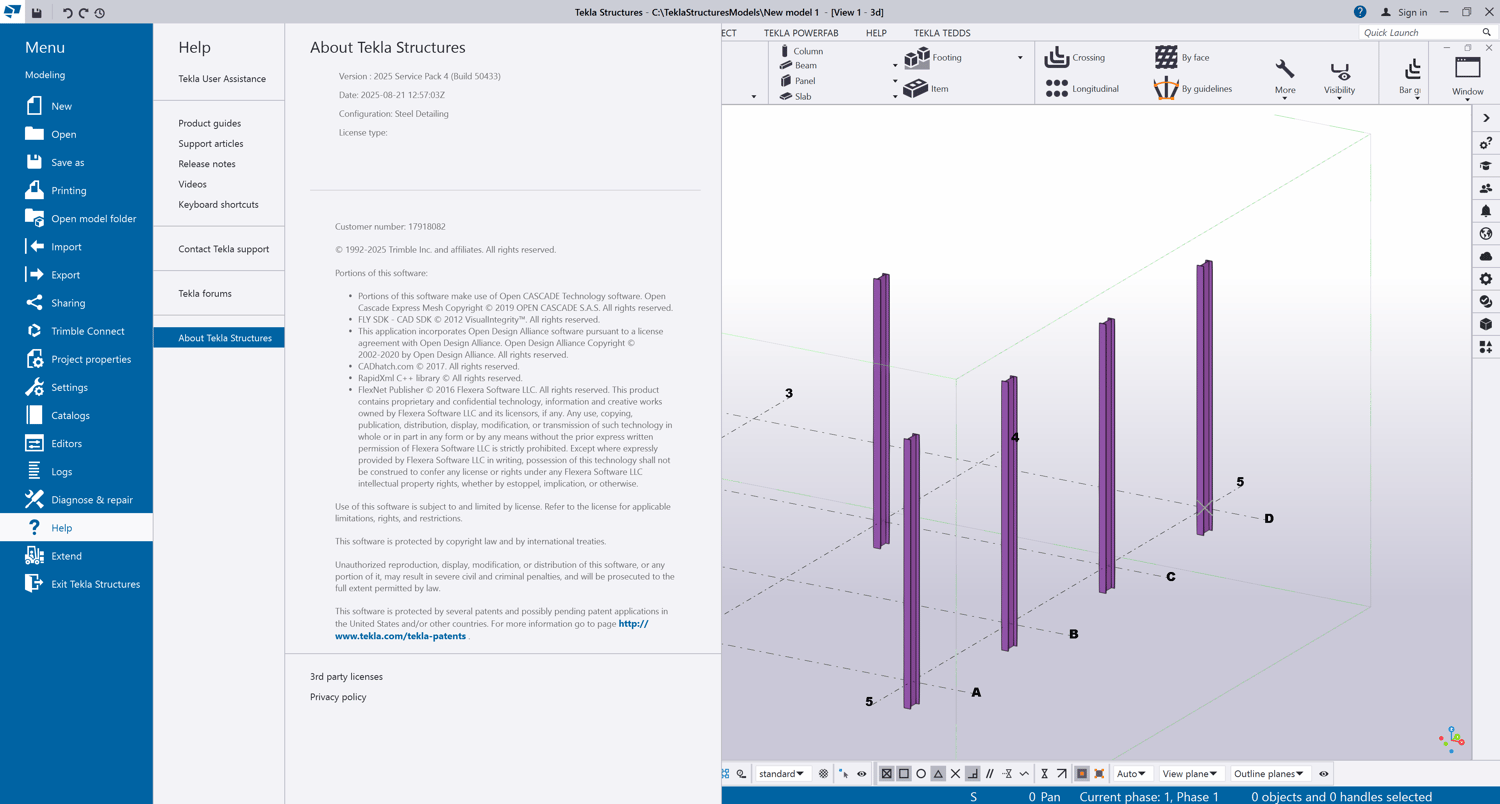Open the graduation cap learning panel icon
Viewport: 1500px width, 804px height.
pyautogui.click(x=1486, y=166)
